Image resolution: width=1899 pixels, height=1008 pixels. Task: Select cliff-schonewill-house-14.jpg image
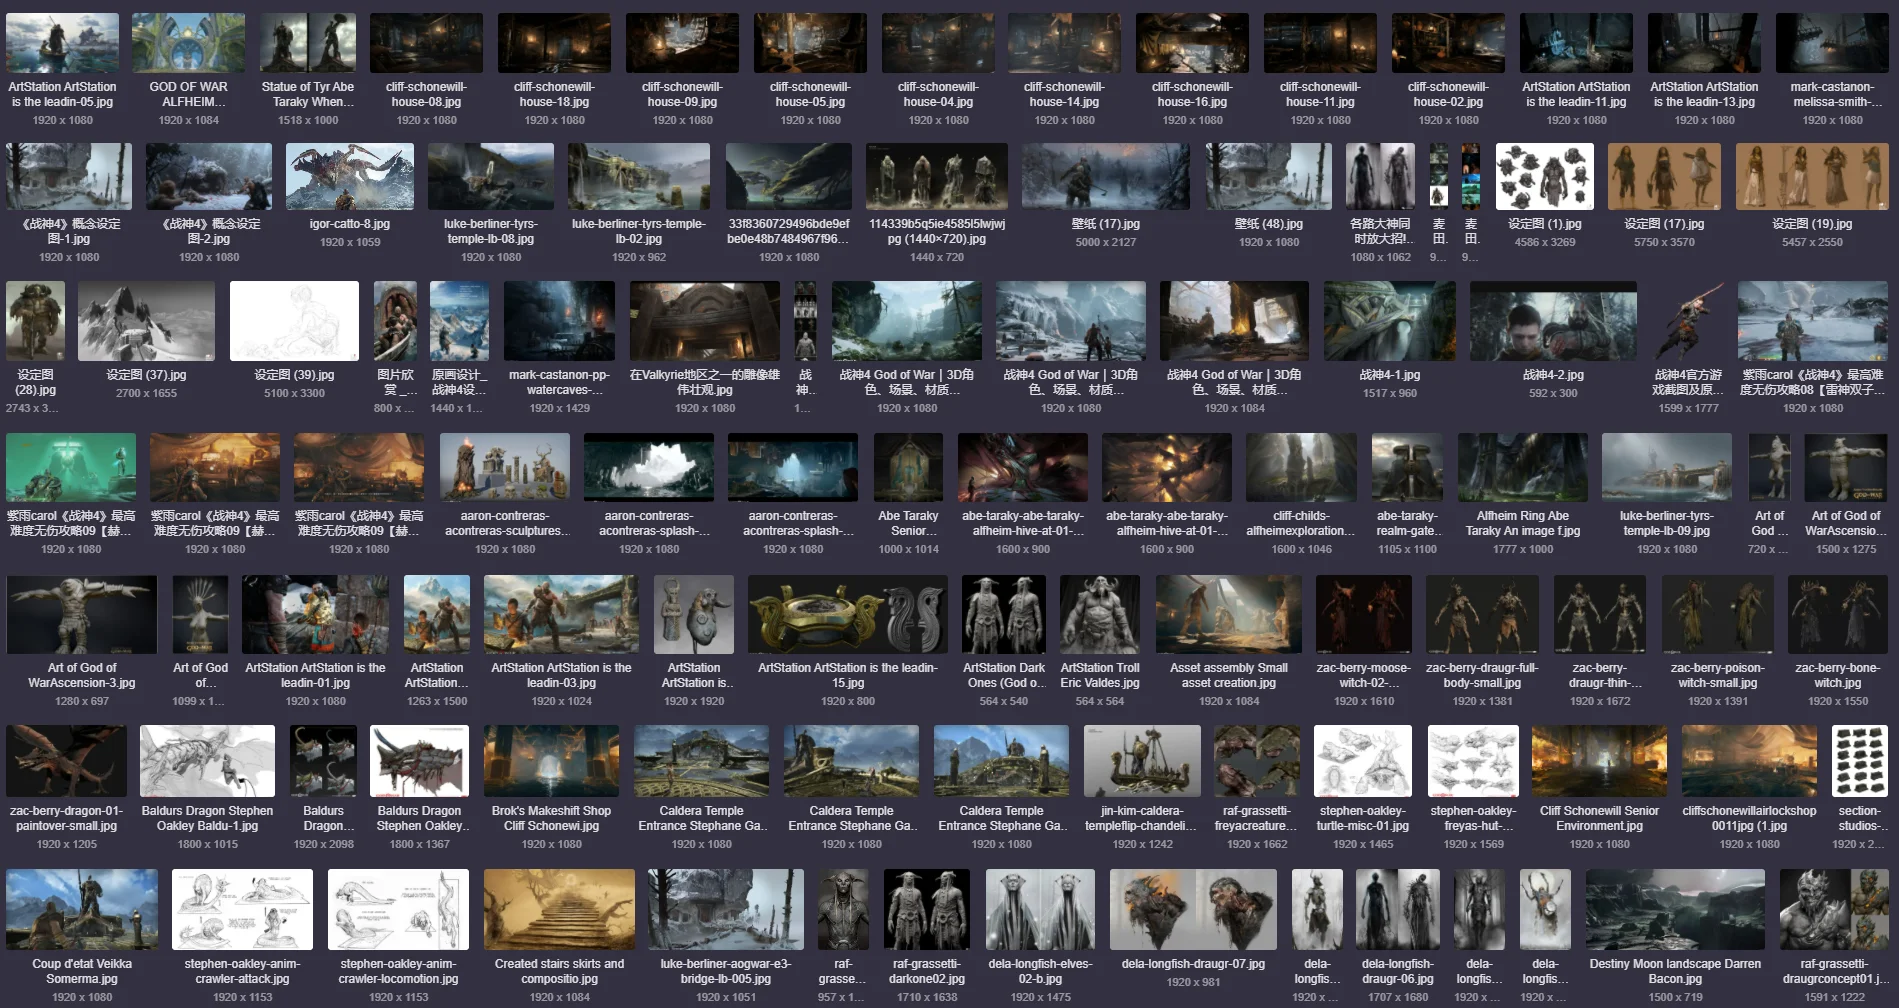(x=1064, y=42)
